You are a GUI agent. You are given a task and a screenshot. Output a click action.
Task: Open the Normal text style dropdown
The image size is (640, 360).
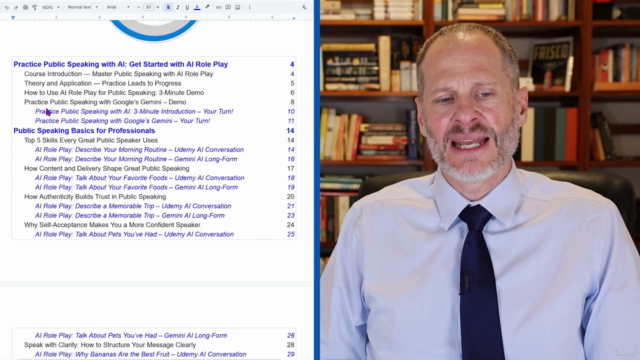tap(83, 7)
